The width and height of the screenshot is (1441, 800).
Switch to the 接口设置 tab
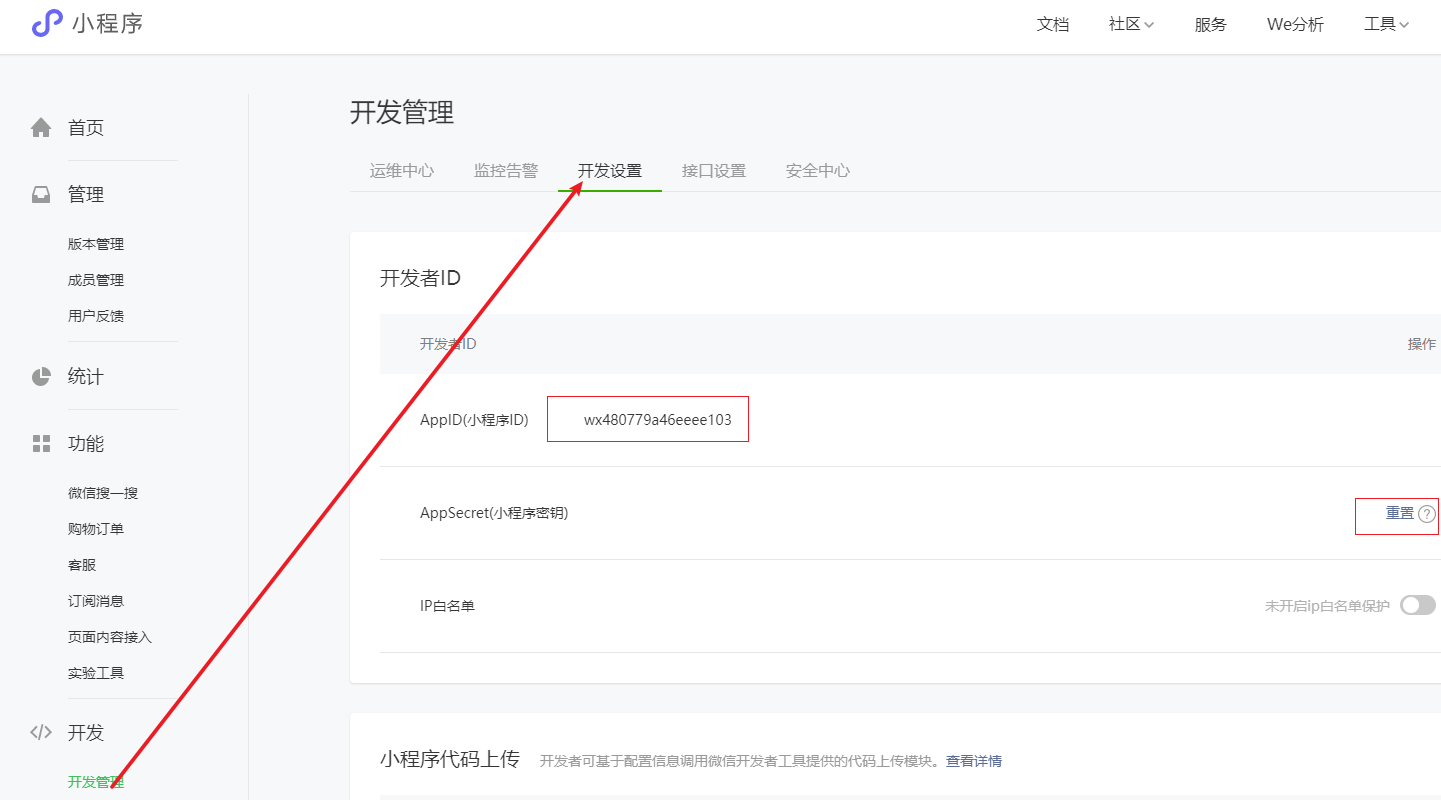point(714,171)
